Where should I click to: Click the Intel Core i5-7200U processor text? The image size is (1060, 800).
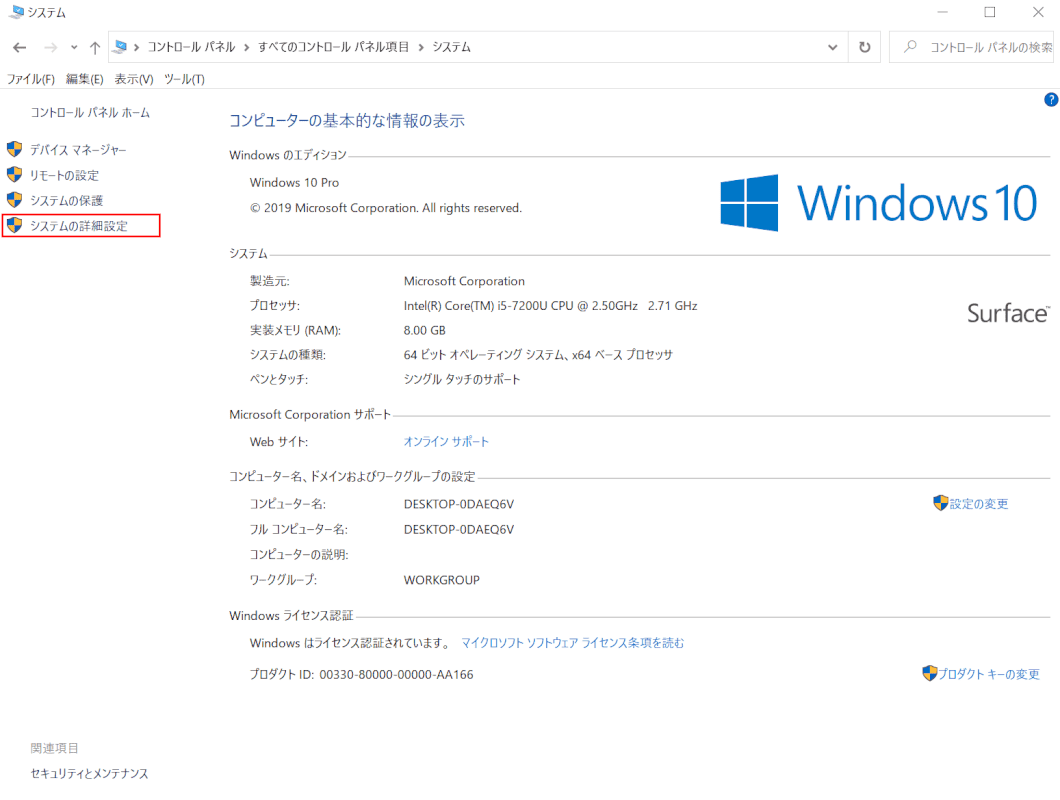click(x=550, y=306)
